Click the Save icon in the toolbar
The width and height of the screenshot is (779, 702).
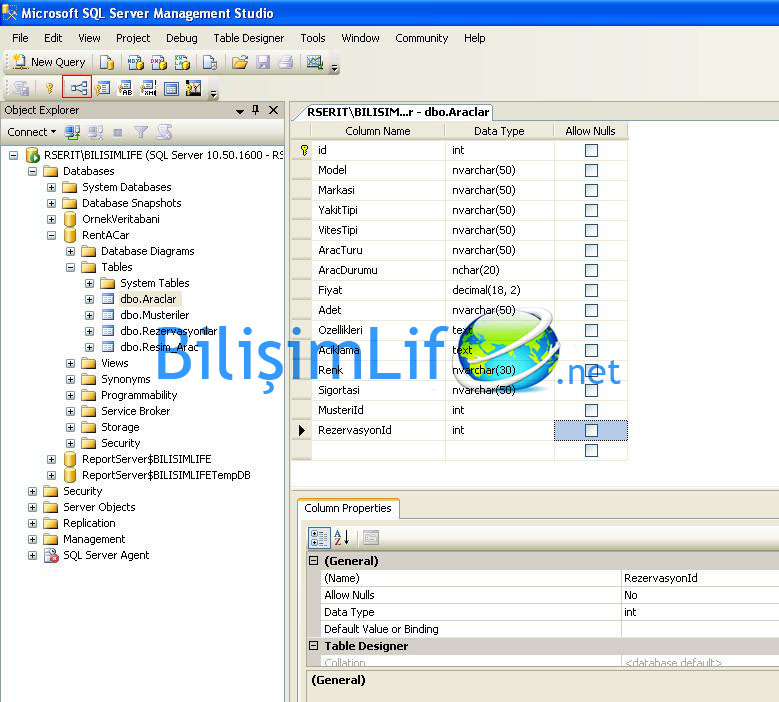click(x=263, y=63)
